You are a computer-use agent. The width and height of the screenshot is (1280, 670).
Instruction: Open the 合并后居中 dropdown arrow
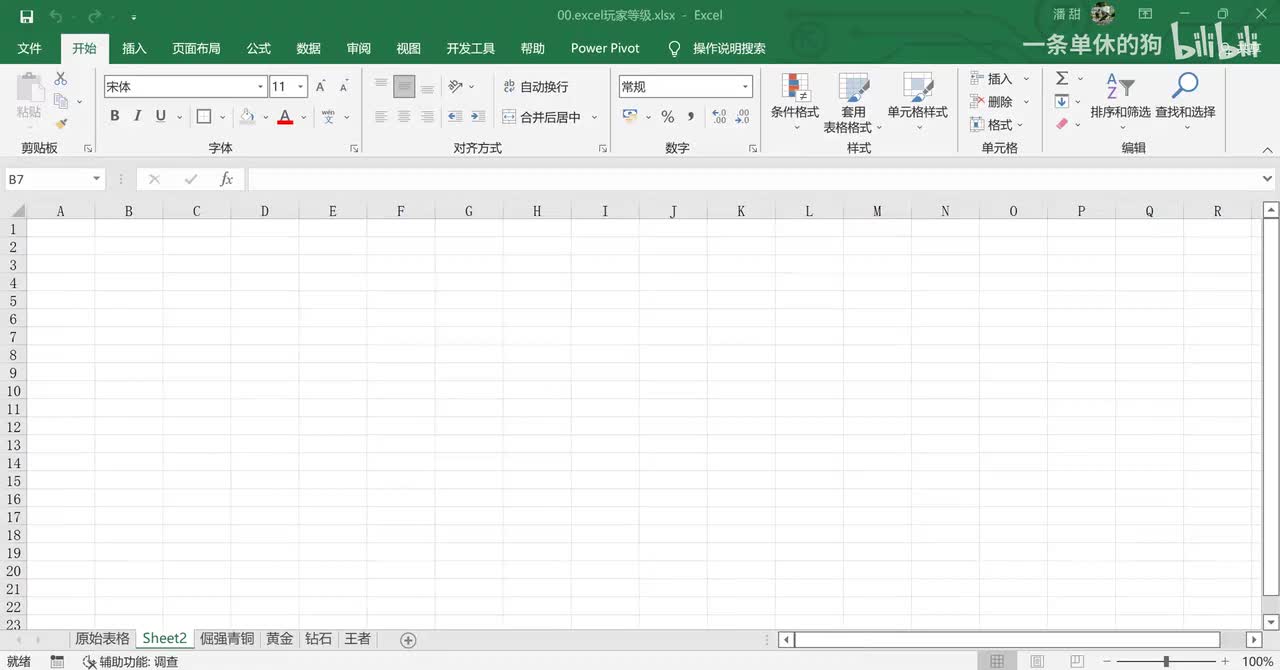(594, 117)
